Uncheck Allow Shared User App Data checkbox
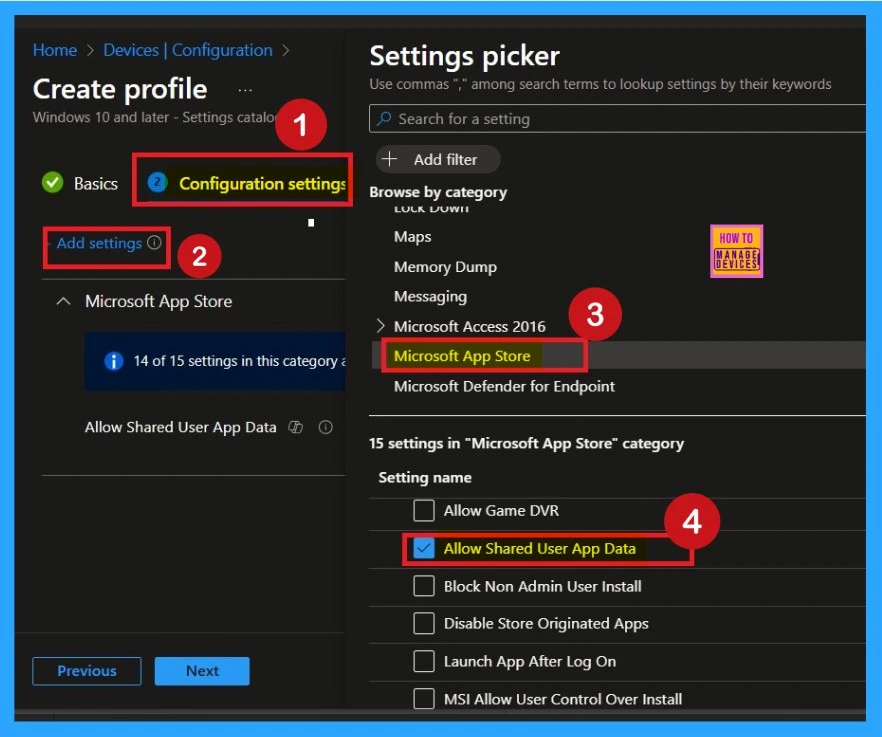 [x=424, y=549]
